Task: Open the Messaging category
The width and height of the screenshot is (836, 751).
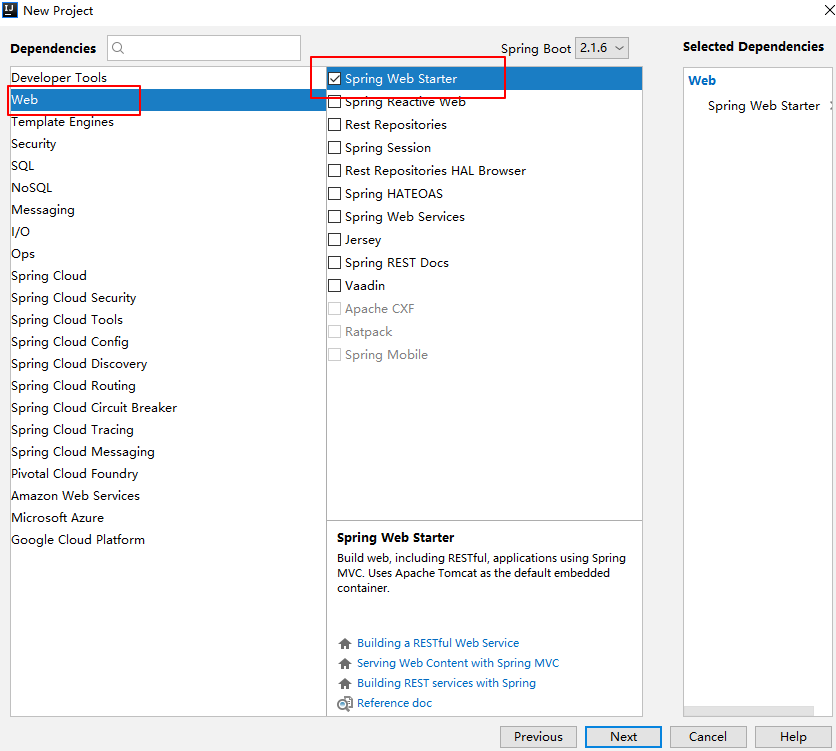Action: (x=168, y=209)
